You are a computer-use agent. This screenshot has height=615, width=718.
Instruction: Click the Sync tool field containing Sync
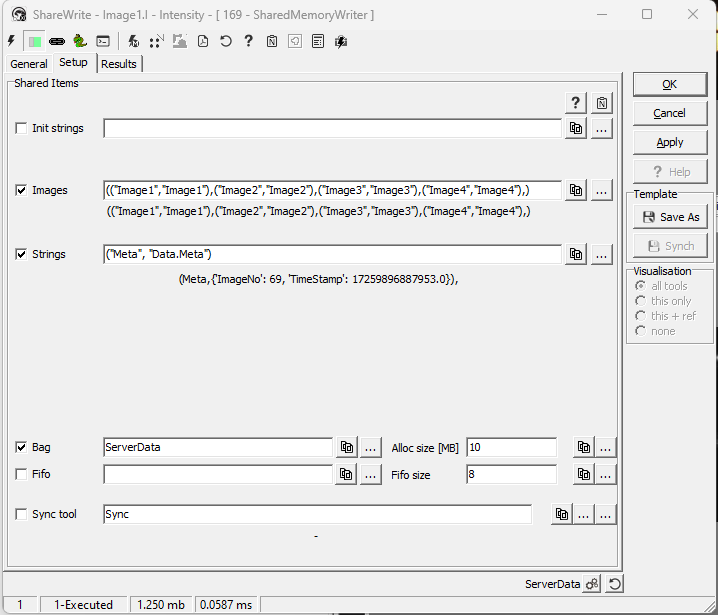click(x=318, y=514)
